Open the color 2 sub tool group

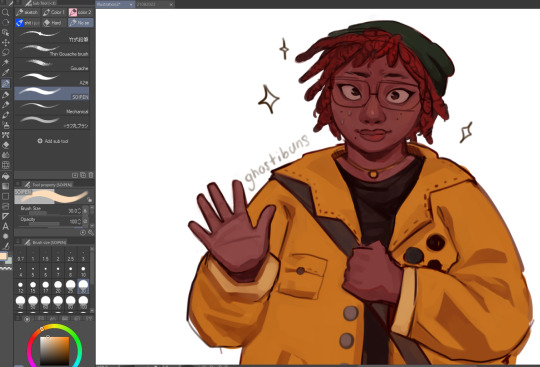[81, 12]
